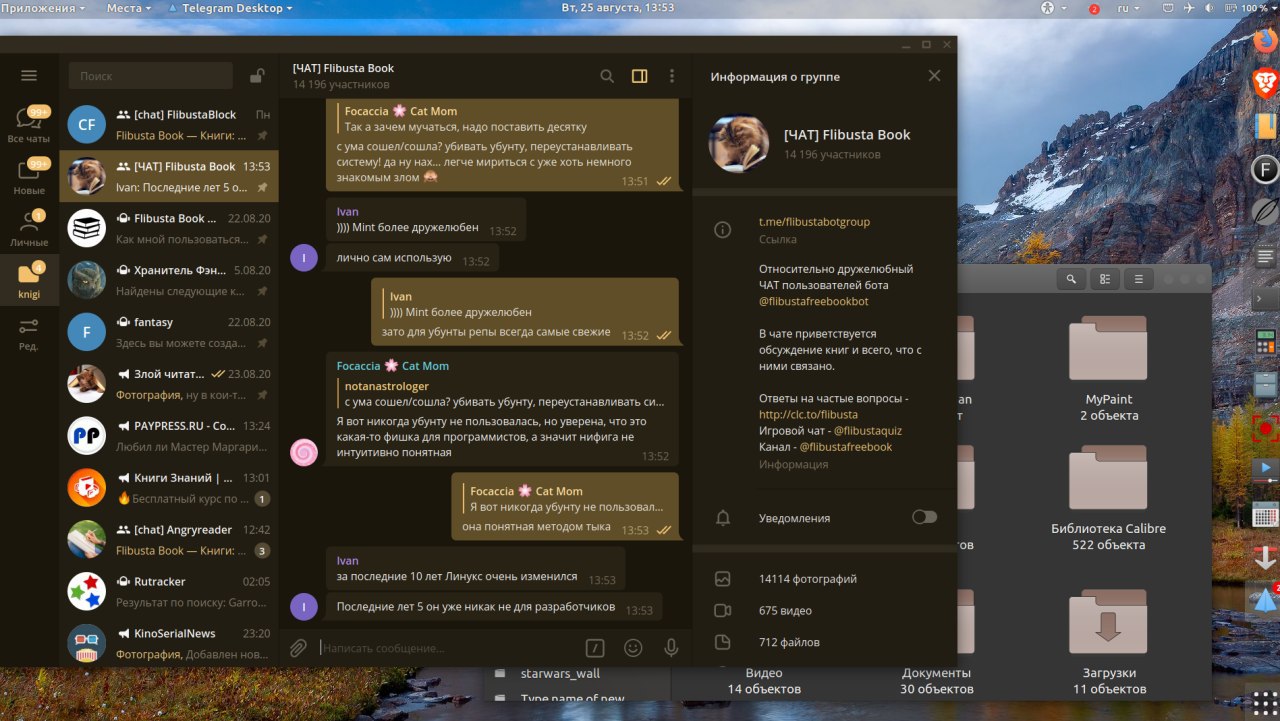
Task: Open the Rutracker bot chat
Action: 169,592
